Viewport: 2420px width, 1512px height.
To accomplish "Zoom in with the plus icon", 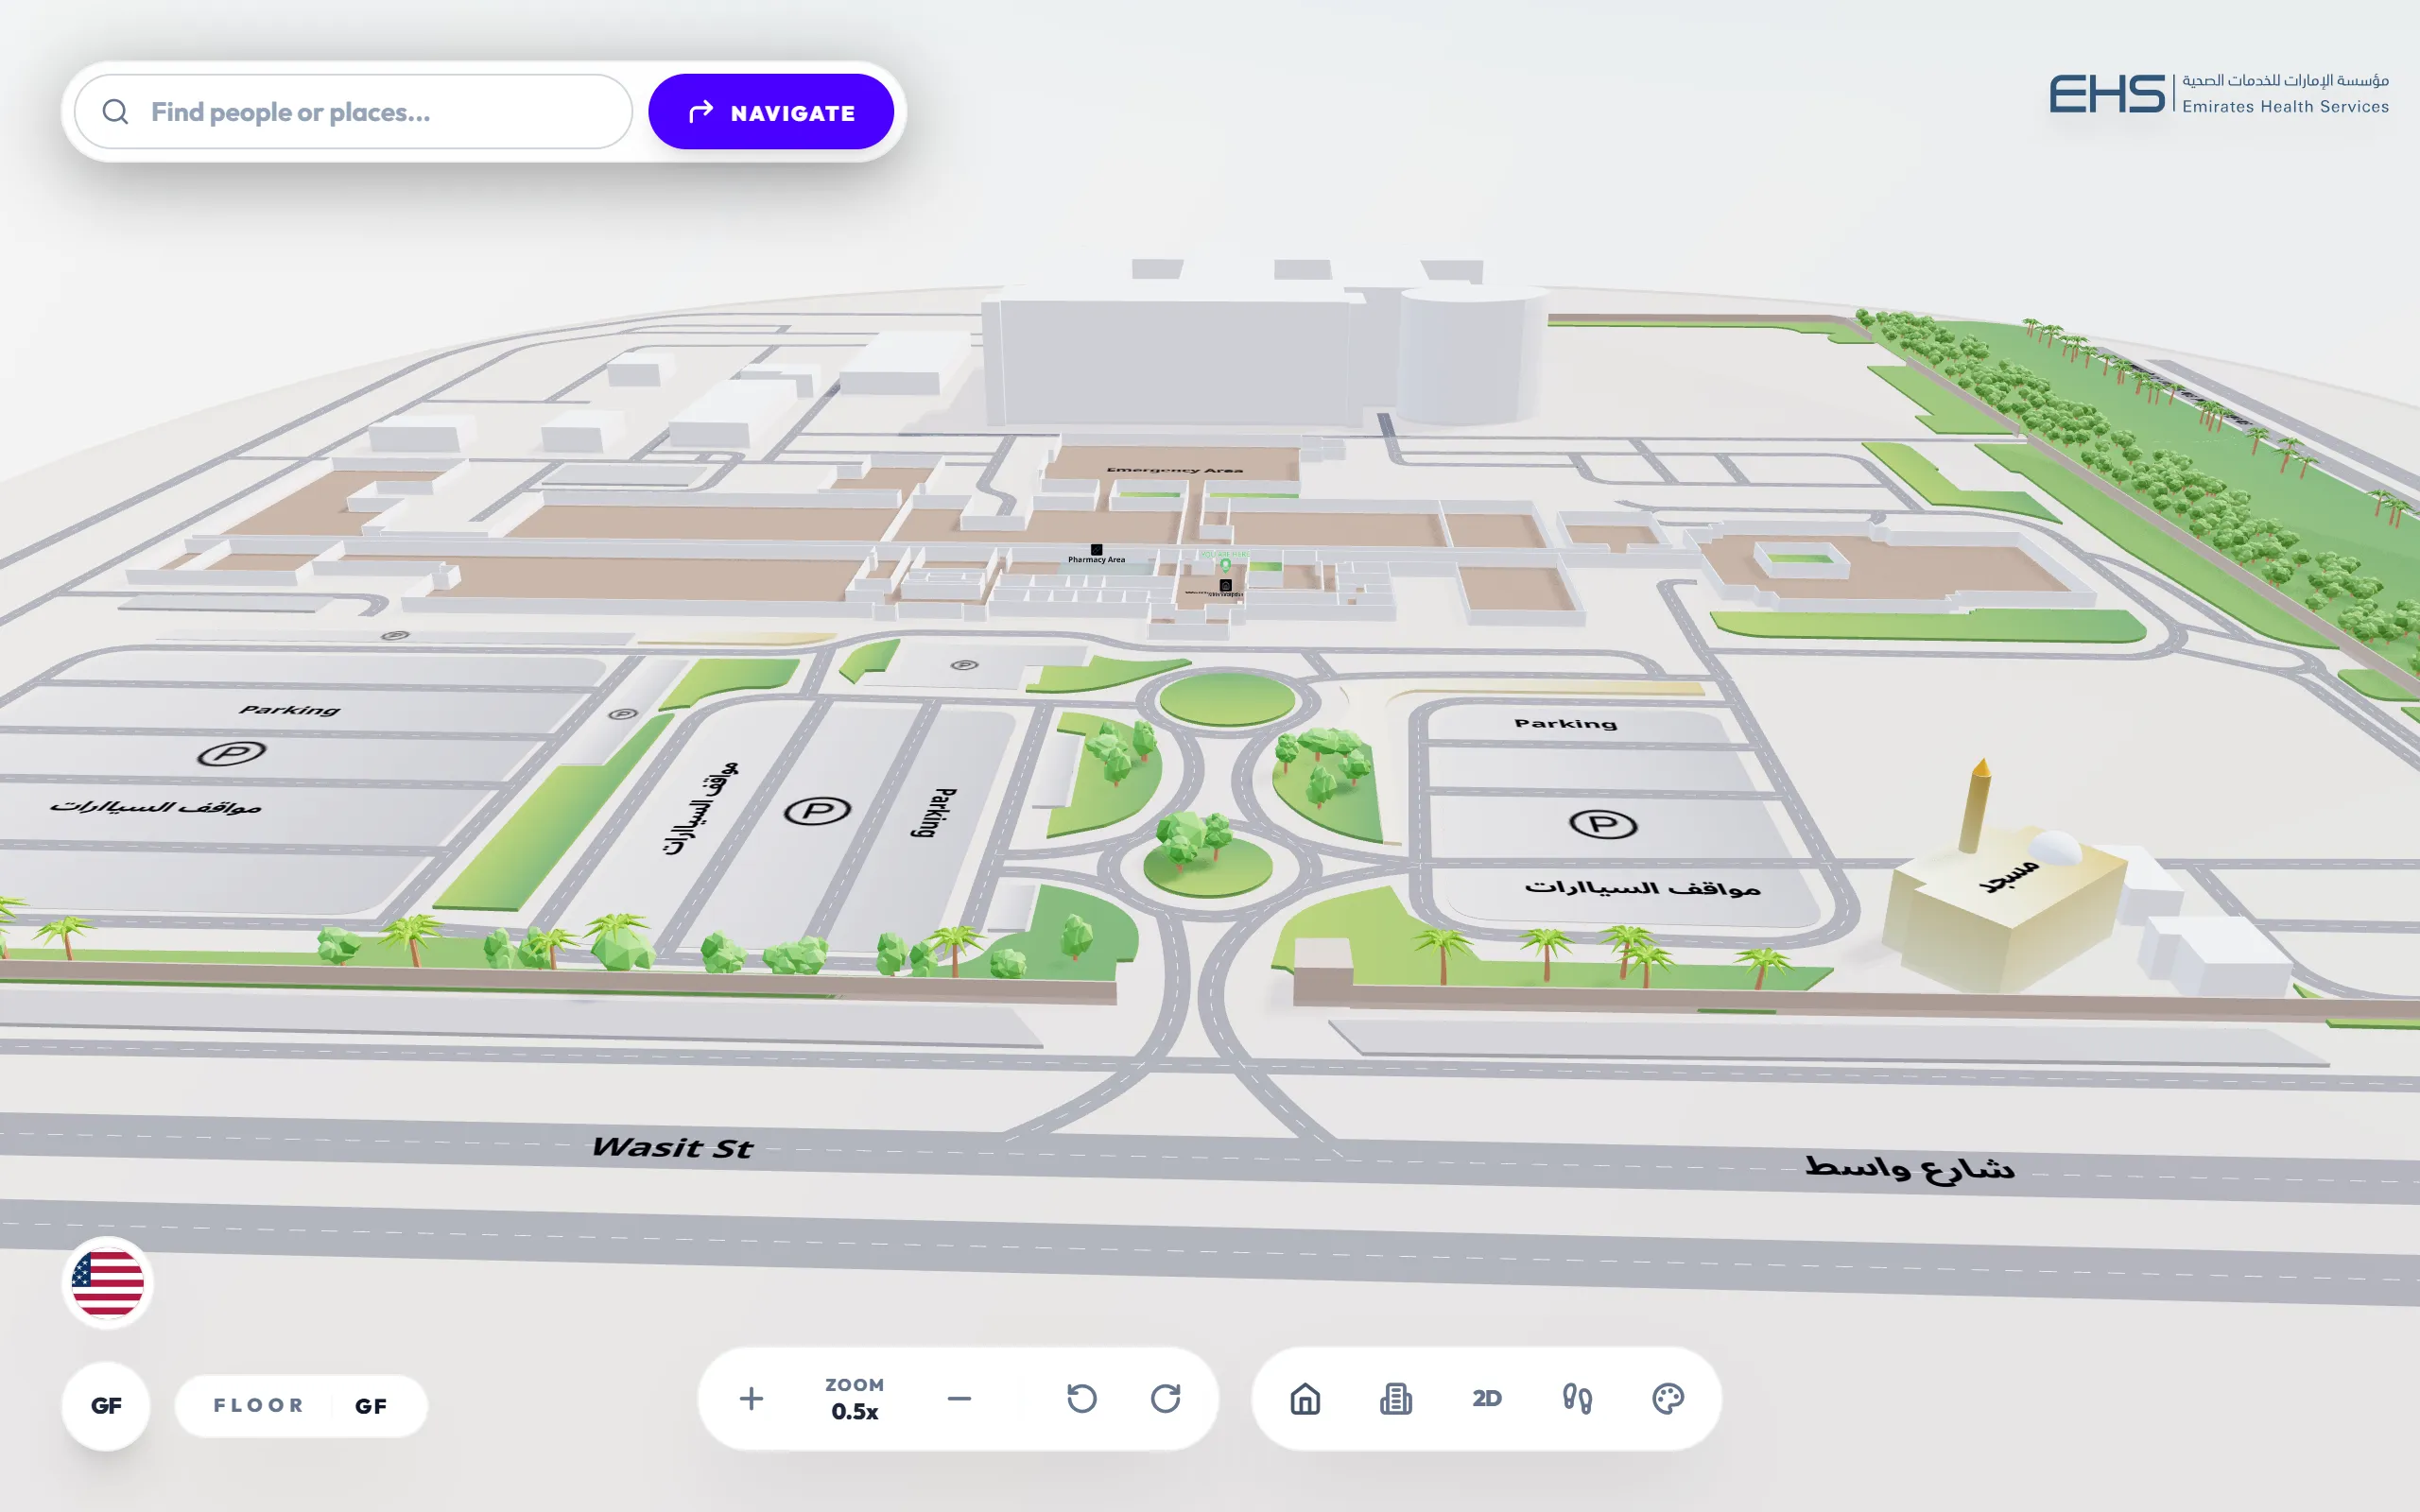I will pos(751,1398).
